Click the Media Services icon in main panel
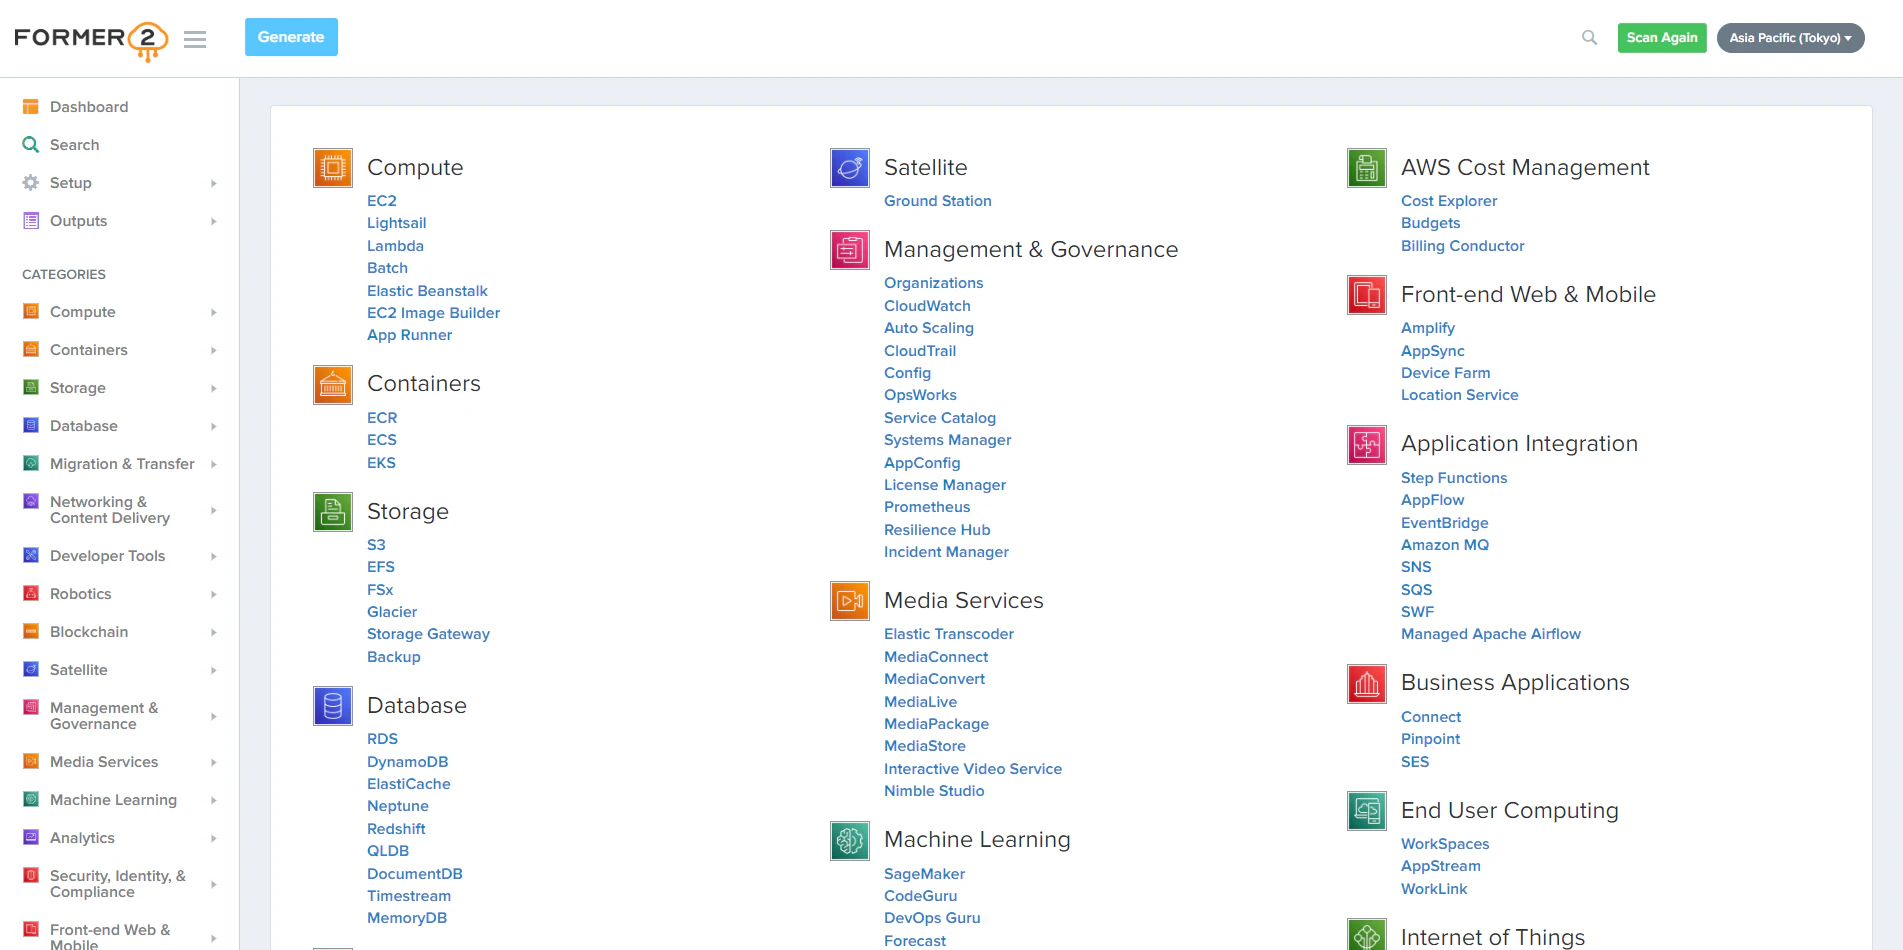The image size is (1903, 950). [x=850, y=601]
